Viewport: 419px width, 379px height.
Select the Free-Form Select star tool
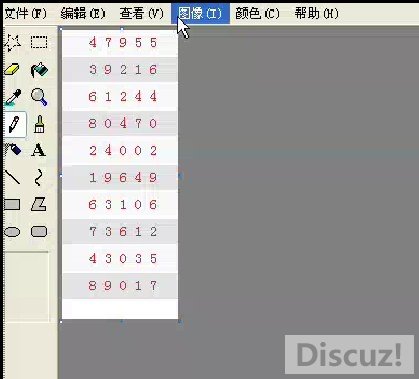click(x=13, y=43)
